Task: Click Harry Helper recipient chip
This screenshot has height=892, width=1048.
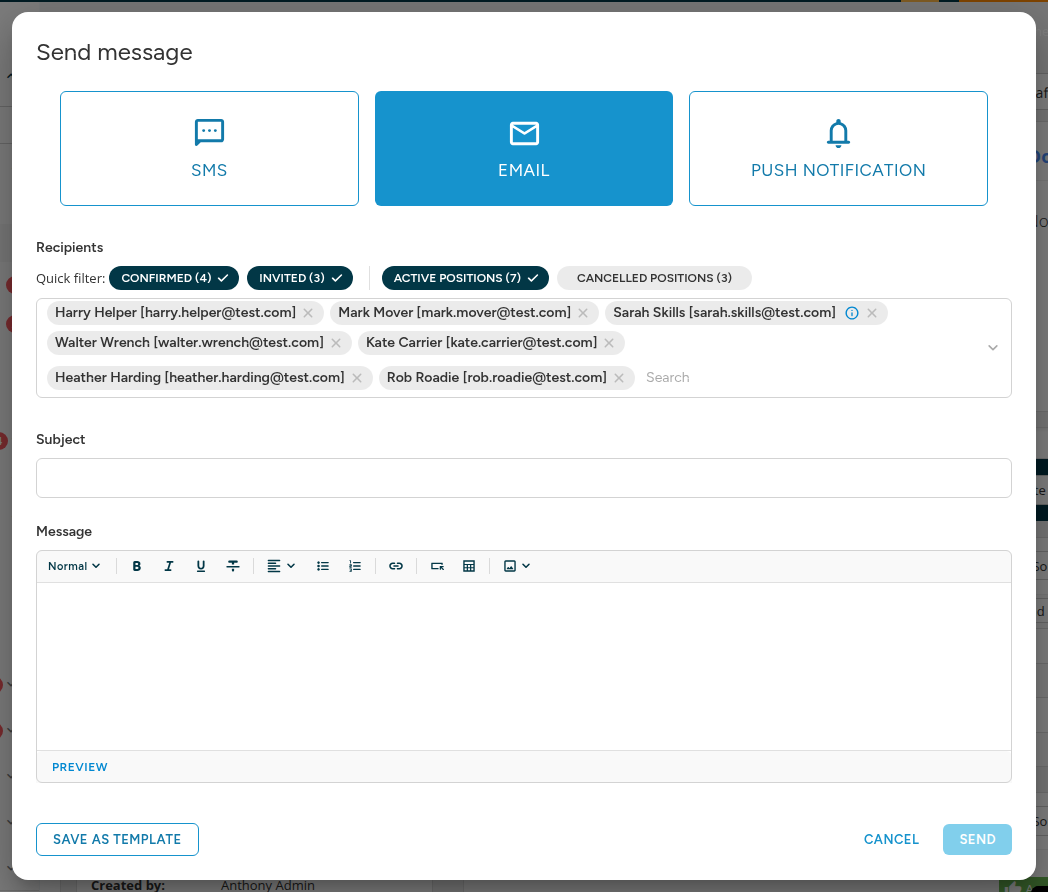Action: click(185, 313)
